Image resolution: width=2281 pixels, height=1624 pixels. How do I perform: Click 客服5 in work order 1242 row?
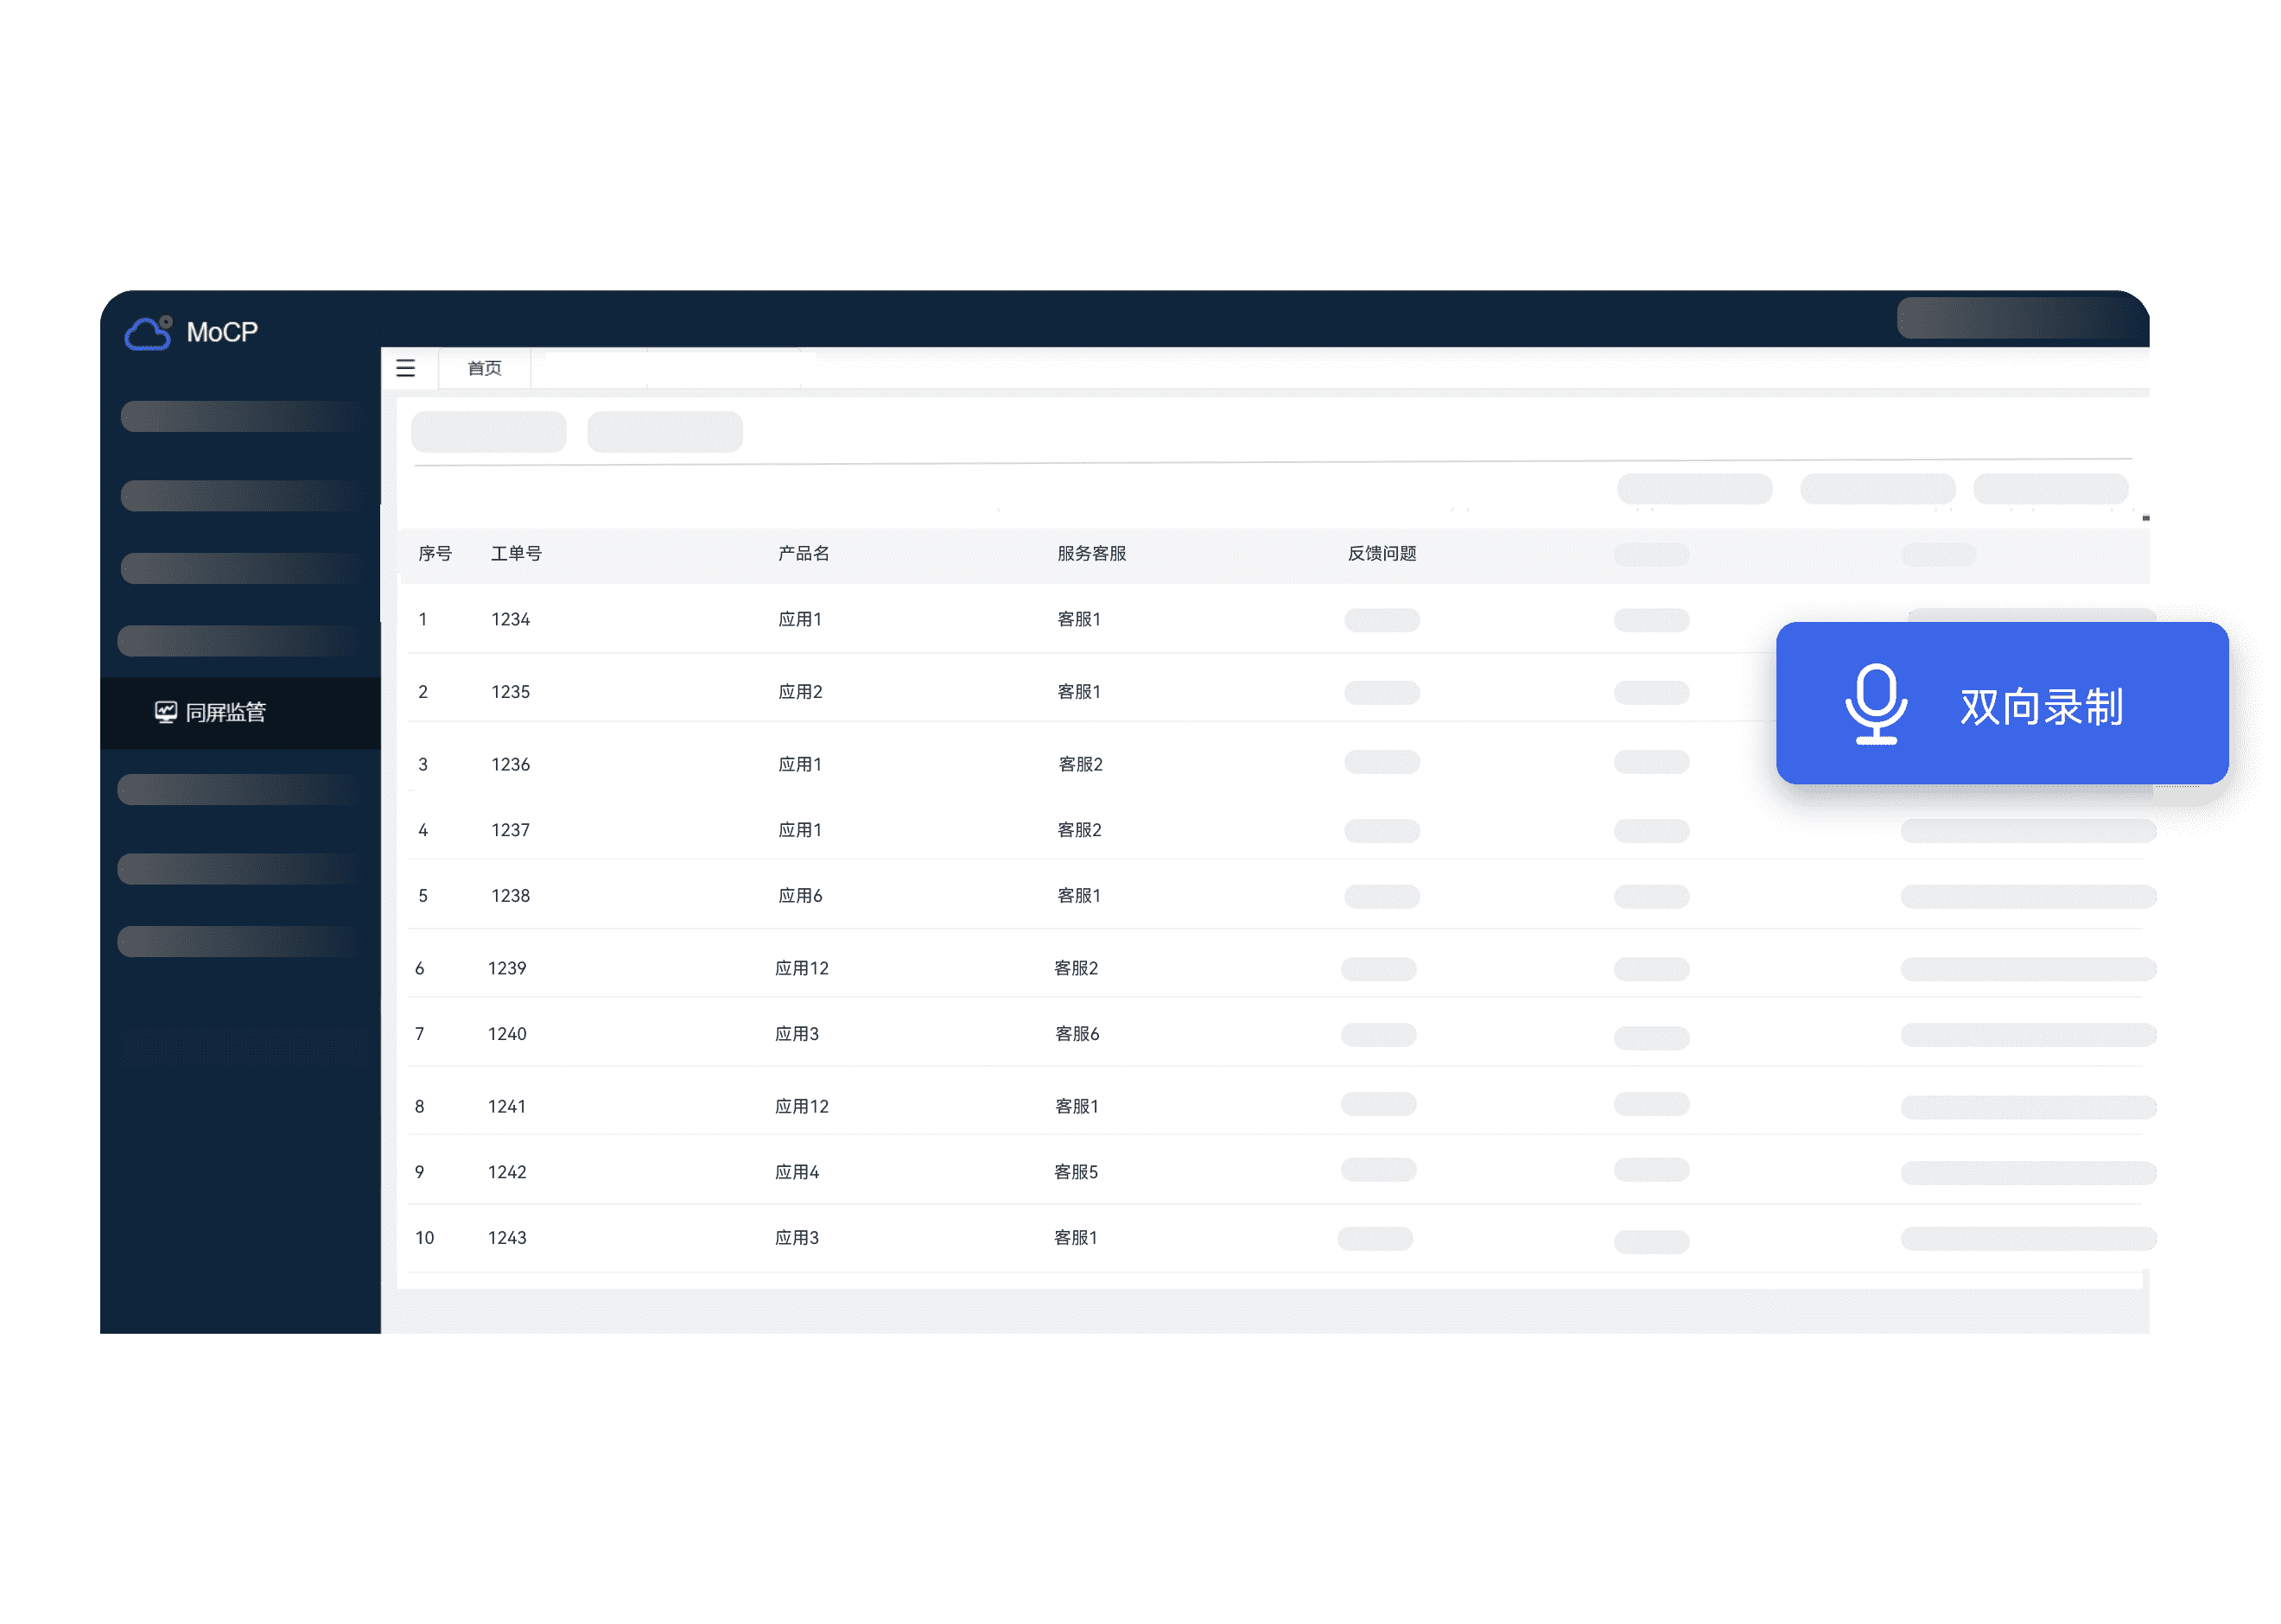[x=1076, y=1172]
